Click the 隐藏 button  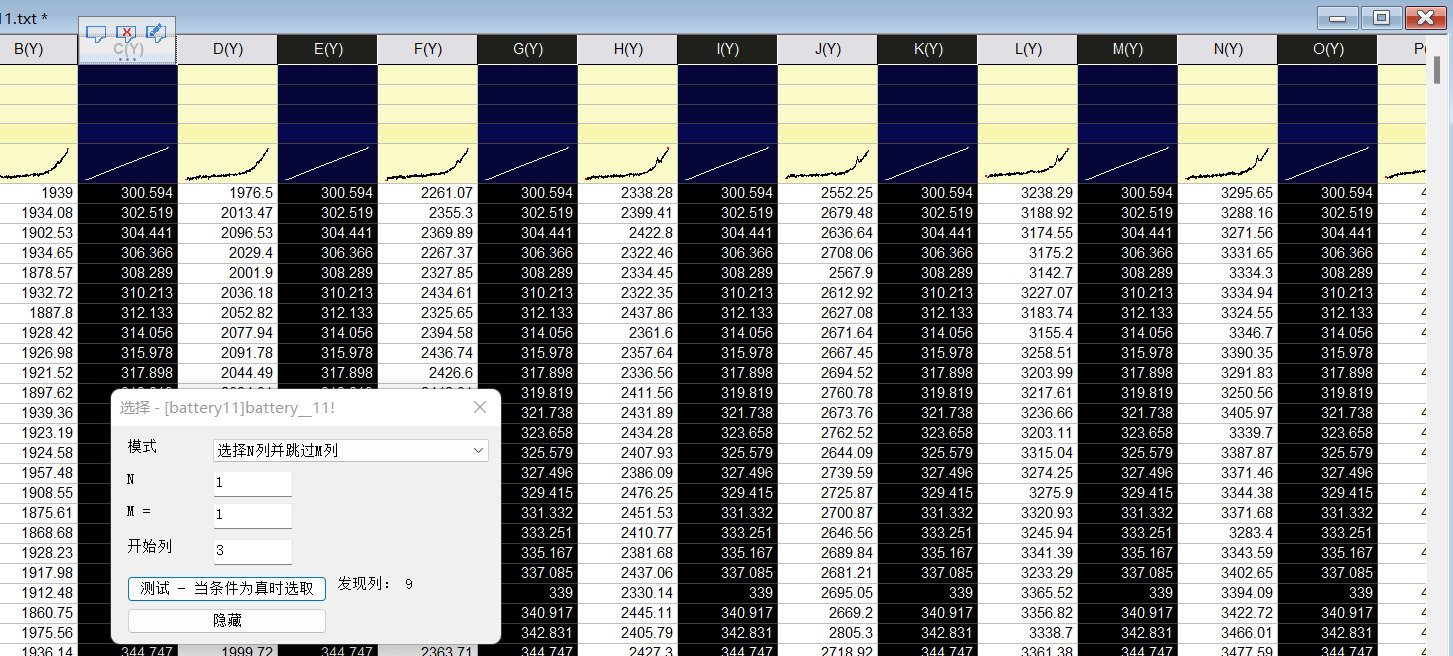(227, 621)
